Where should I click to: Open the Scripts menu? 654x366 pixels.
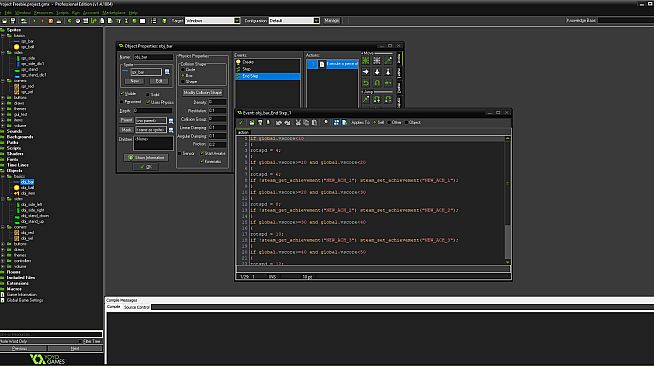[62, 13]
